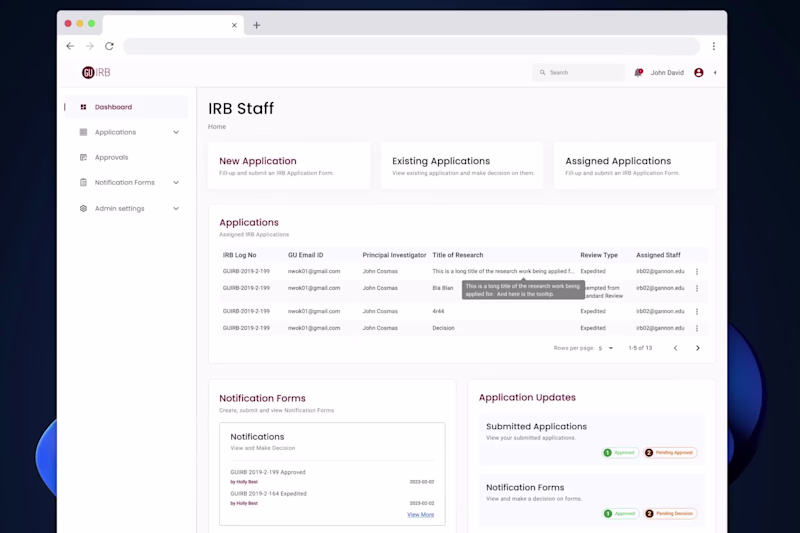The image size is (800, 533).
Task: Click Pending Approval badge under Submitted Applications
Action: click(670, 453)
